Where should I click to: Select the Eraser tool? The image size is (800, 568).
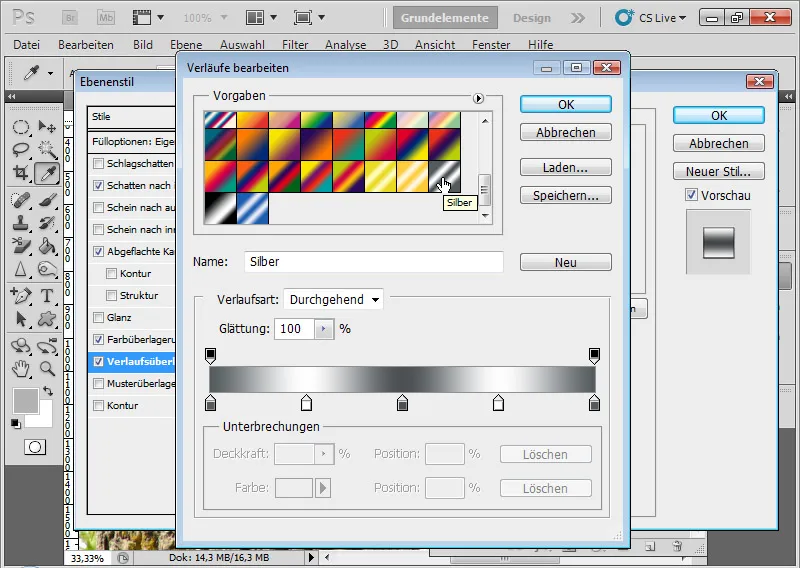(x=21, y=246)
